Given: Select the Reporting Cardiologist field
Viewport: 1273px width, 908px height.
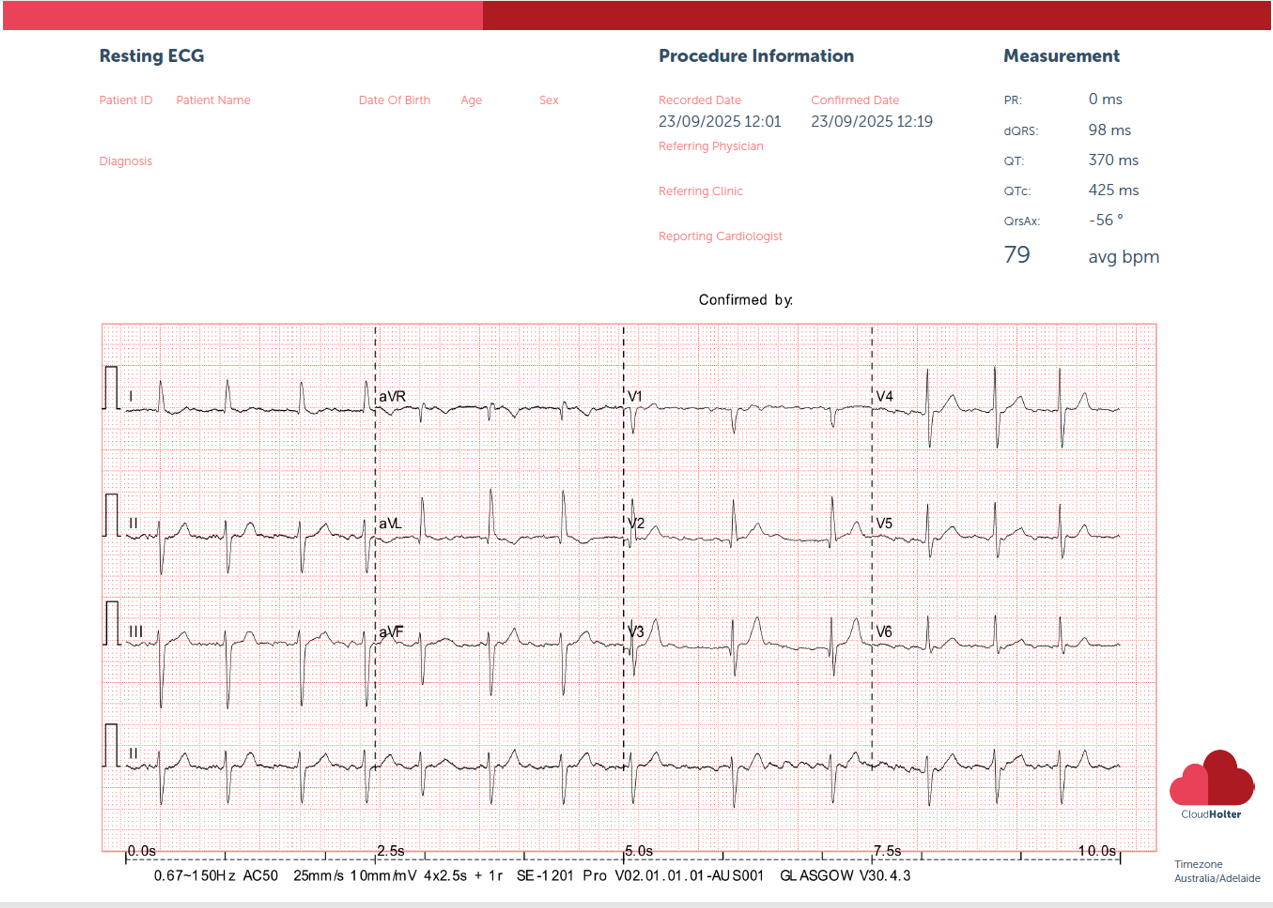Looking at the screenshot, I should [720, 236].
